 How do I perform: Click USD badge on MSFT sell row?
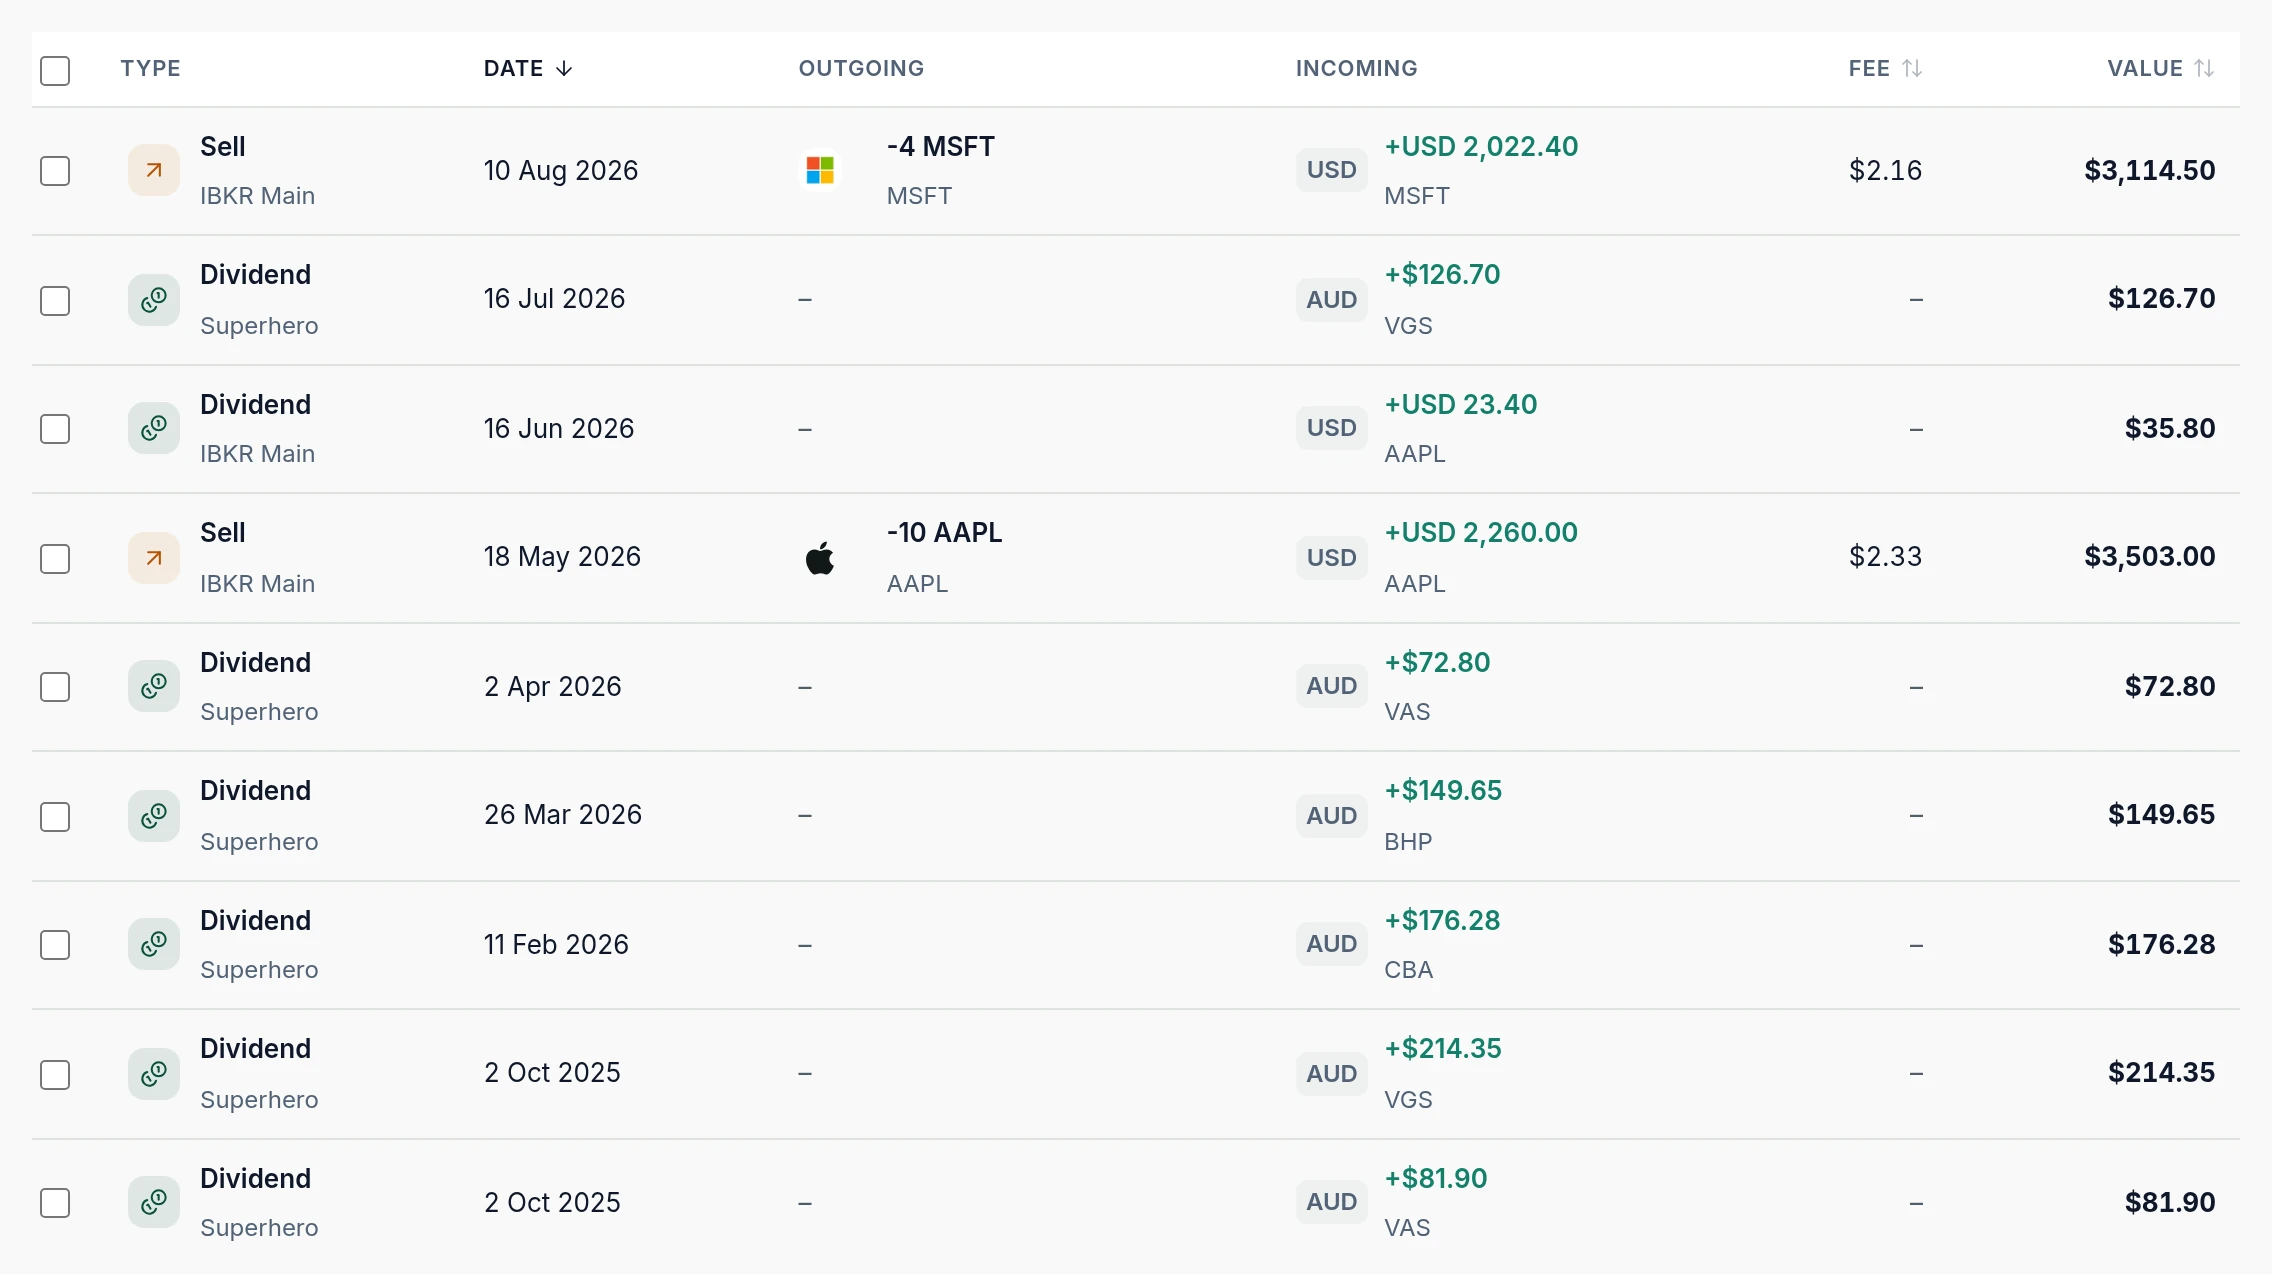pyautogui.click(x=1332, y=170)
